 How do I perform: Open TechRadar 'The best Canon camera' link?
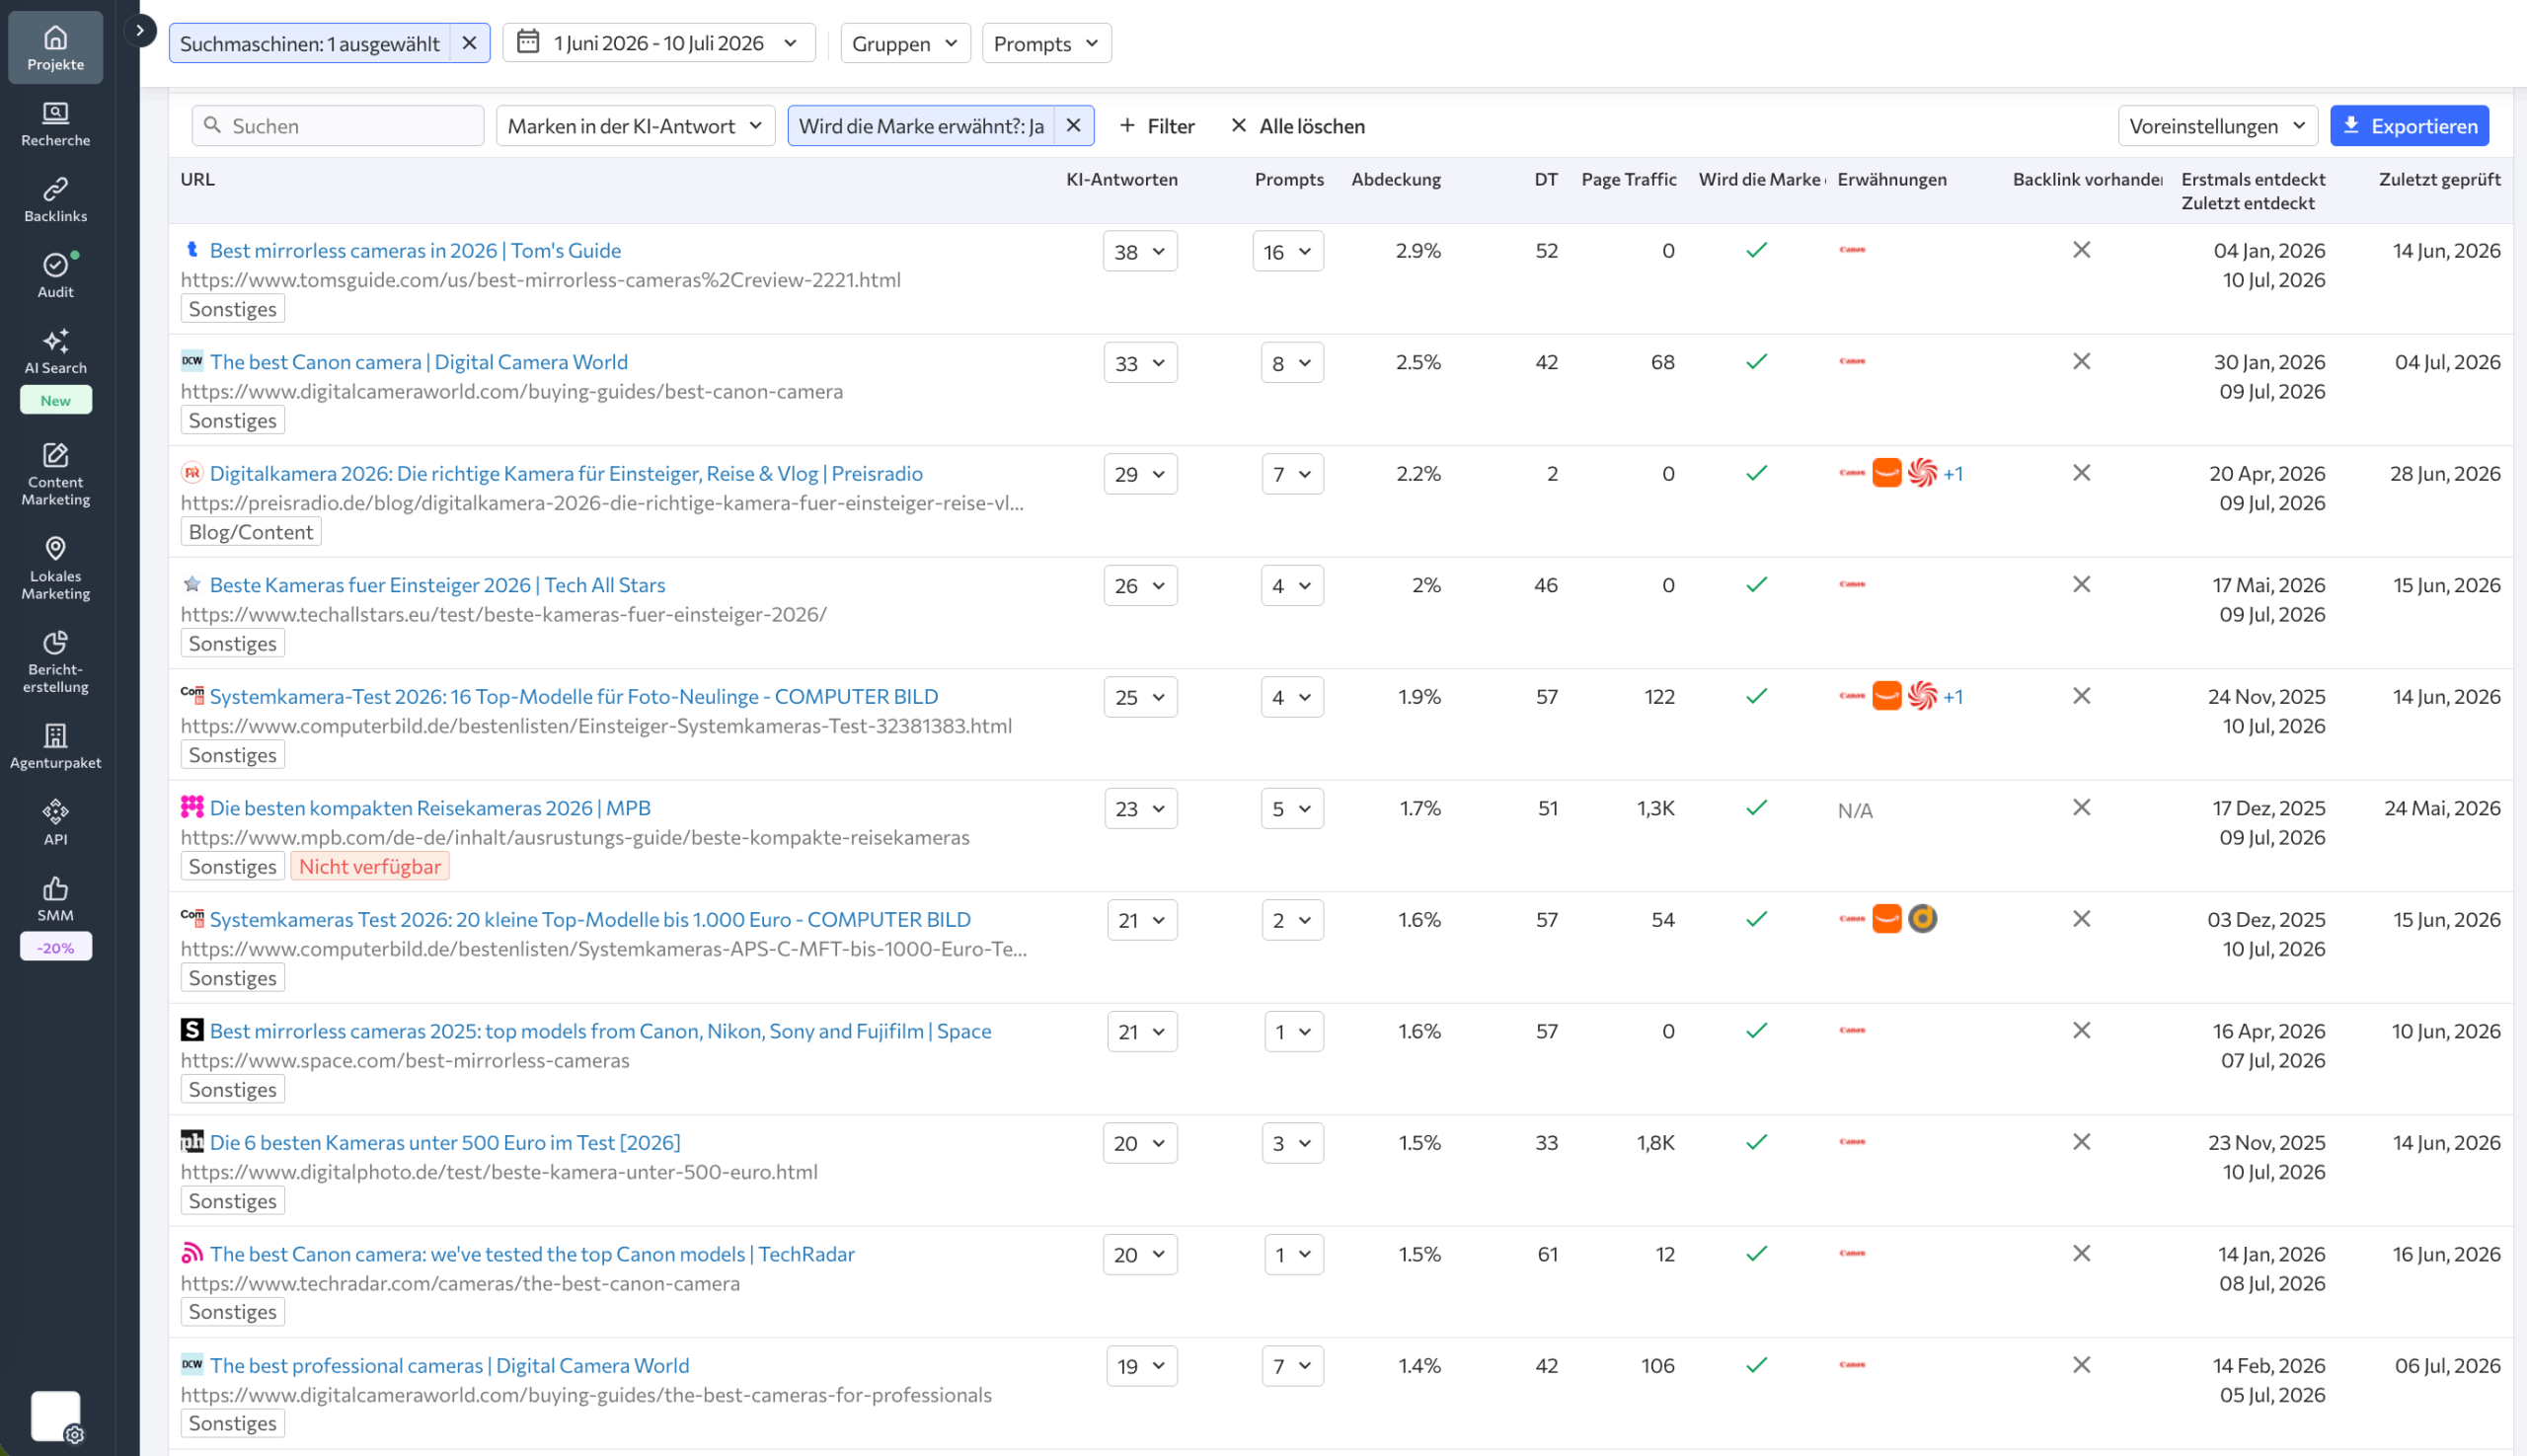click(x=532, y=1254)
